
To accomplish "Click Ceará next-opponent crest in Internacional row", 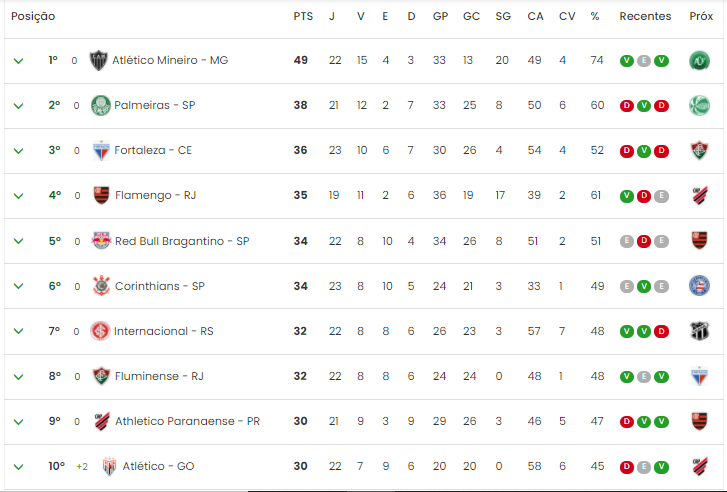I will 700,331.
